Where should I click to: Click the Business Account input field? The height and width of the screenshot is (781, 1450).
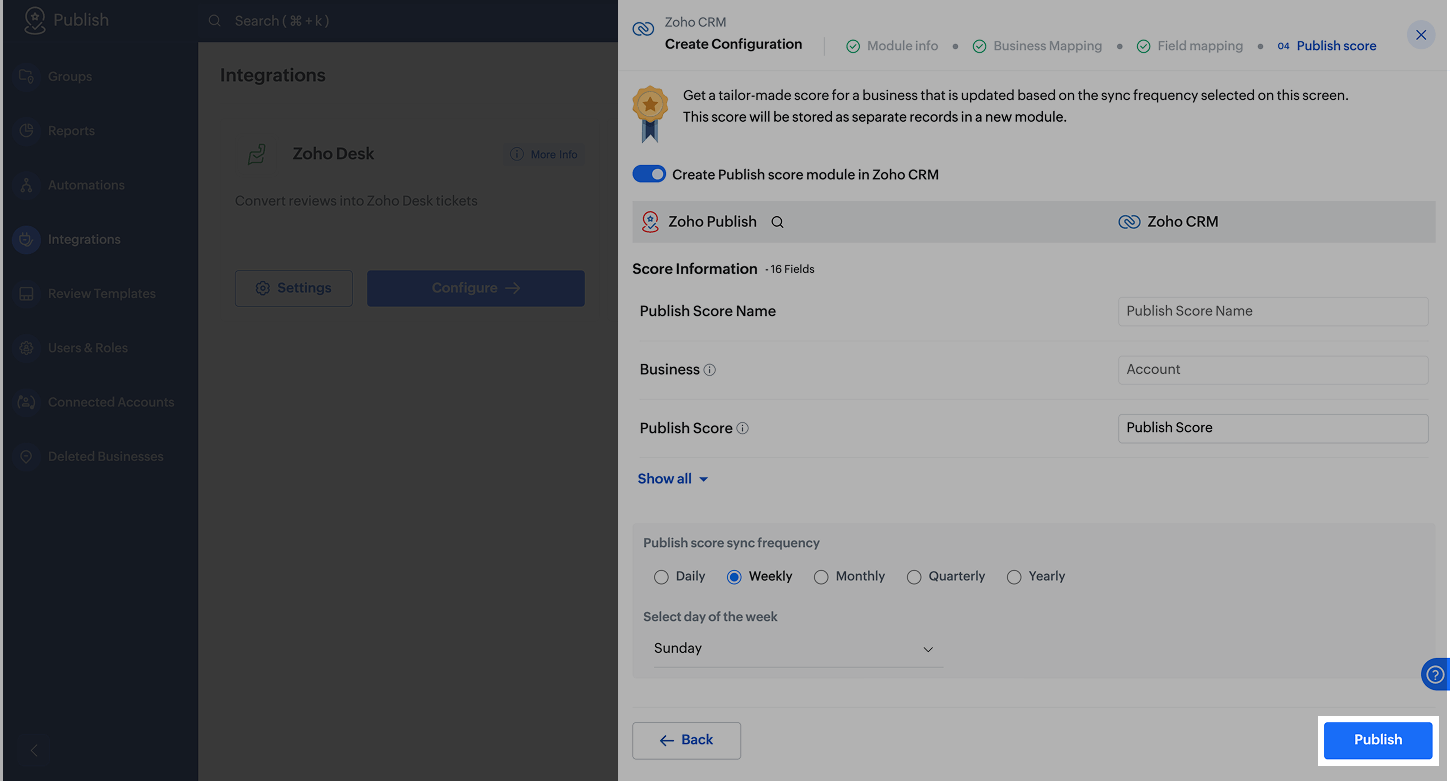1273,370
